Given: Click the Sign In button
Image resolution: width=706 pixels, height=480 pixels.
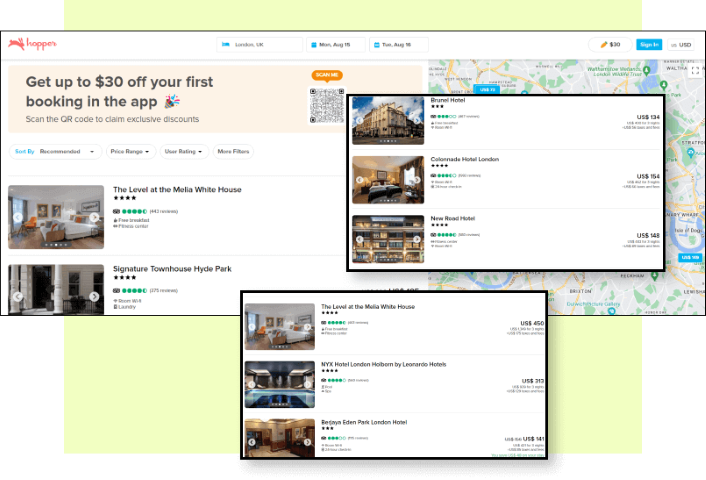Looking at the screenshot, I should 649,45.
